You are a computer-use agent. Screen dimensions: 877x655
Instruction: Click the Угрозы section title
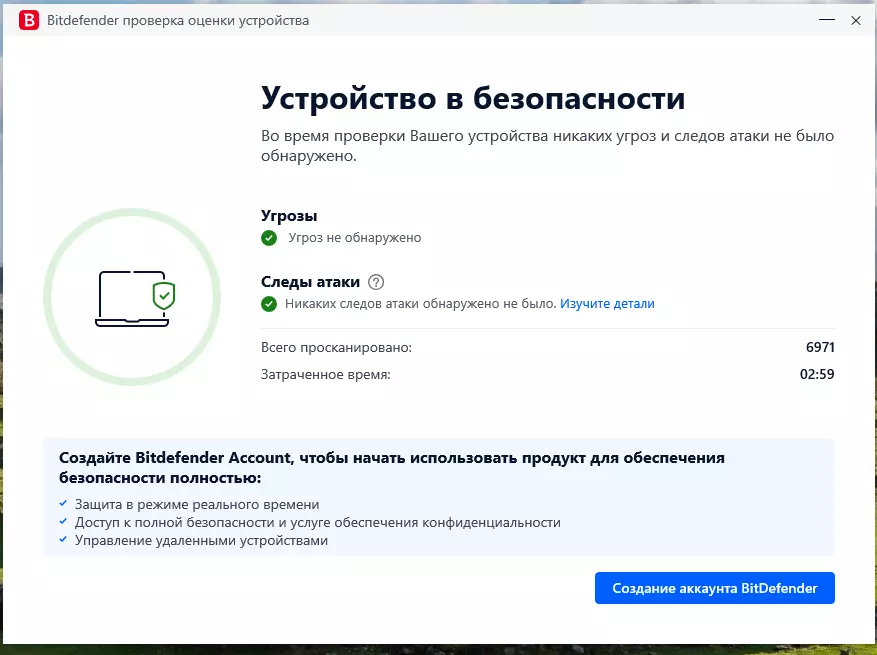tap(289, 216)
